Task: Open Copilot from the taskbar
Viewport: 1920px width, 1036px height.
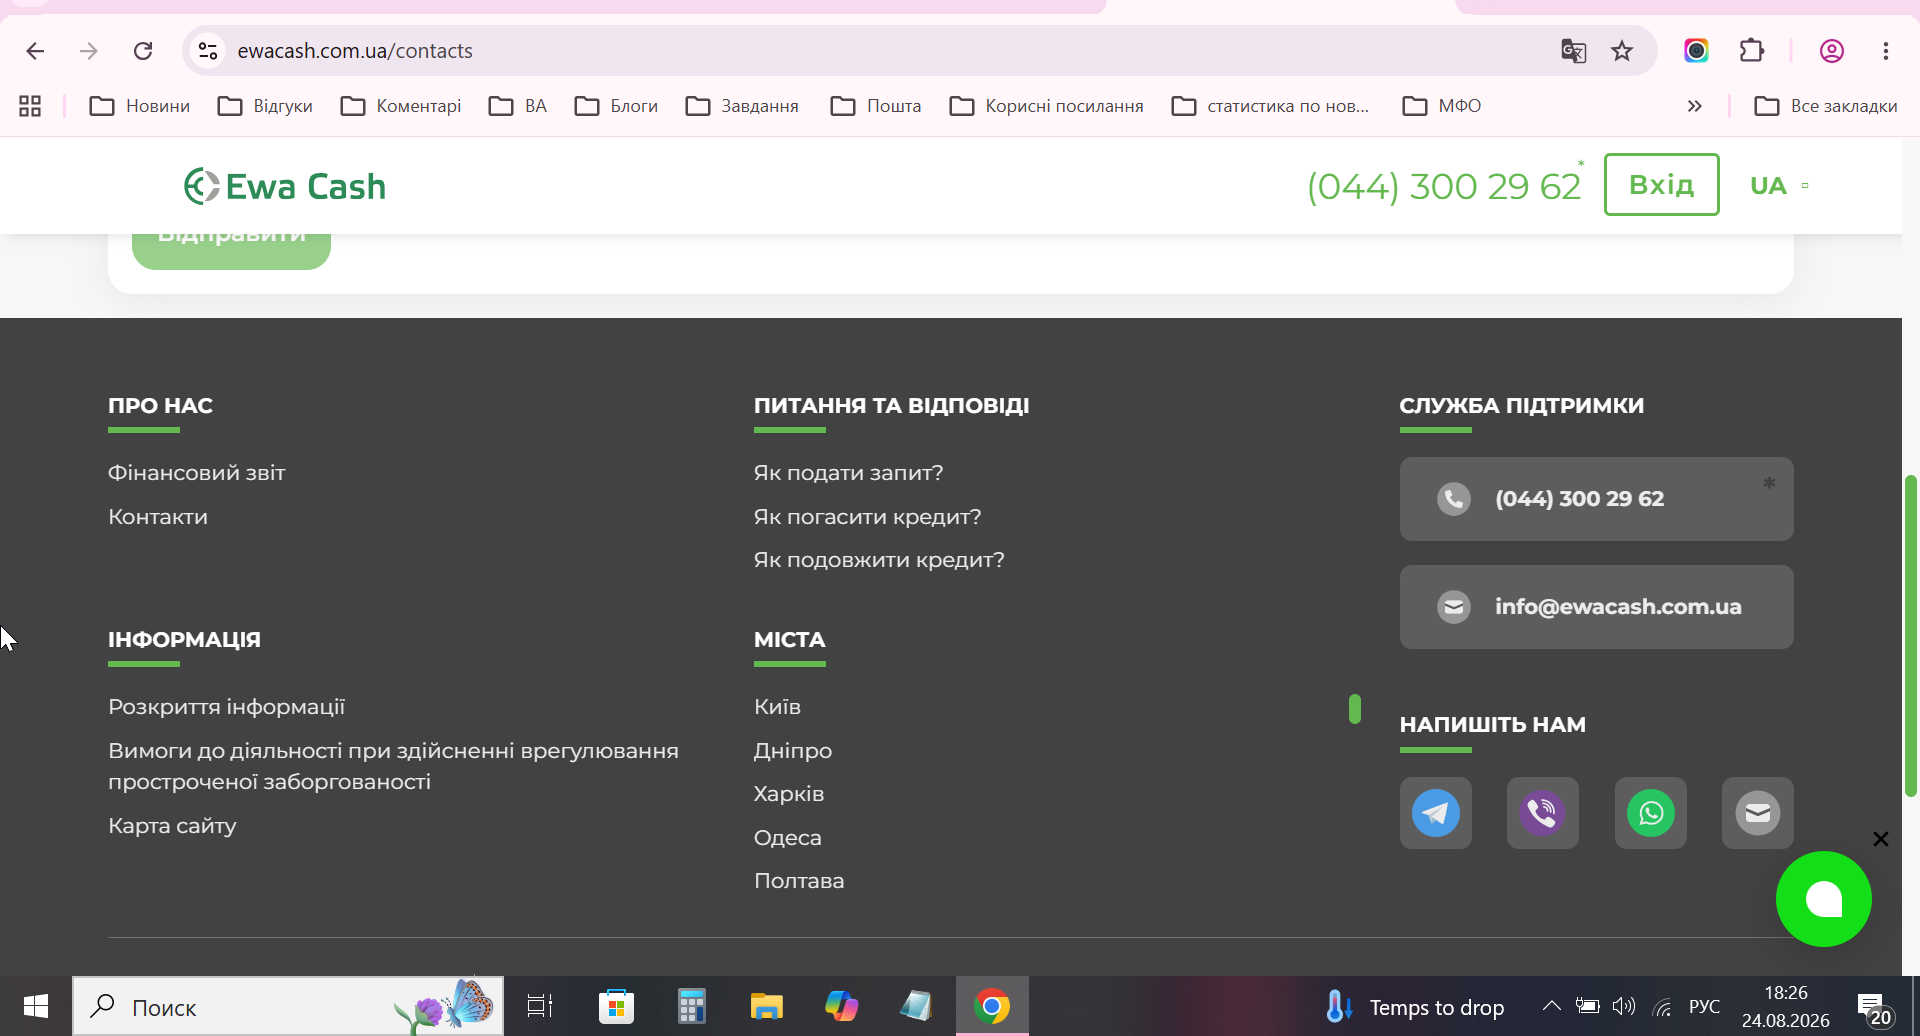Action: [841, 1006]
